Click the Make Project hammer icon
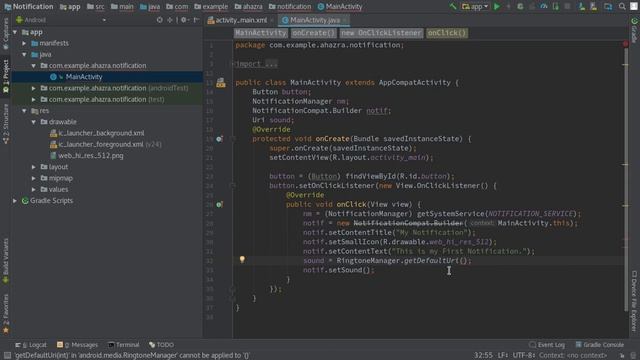Viewport: 640px width, 360px height. [453, 7]
